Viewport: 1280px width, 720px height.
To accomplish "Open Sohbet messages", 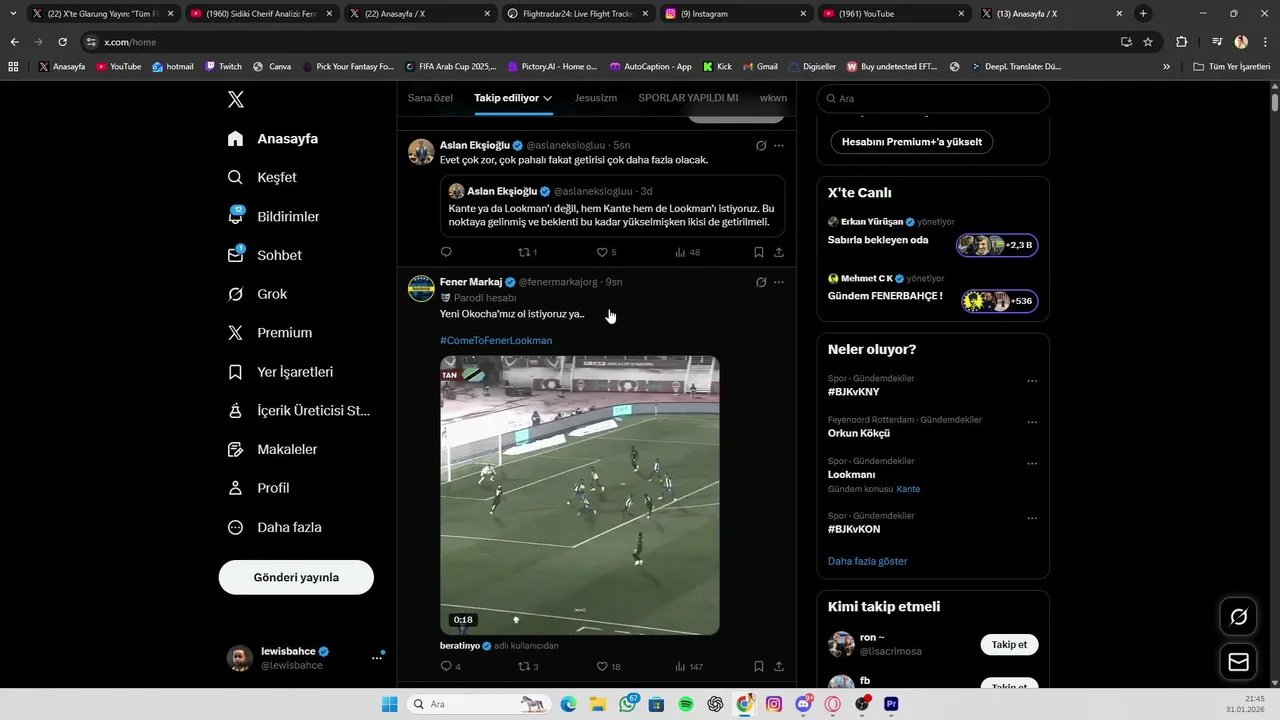I will coord(264,255).
